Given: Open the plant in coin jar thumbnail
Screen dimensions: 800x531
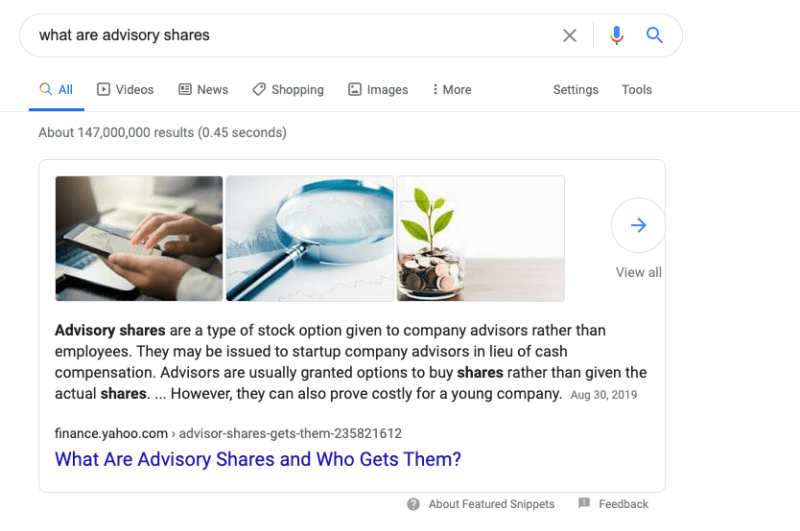Looking at the screenshot, I should (480, 238).
